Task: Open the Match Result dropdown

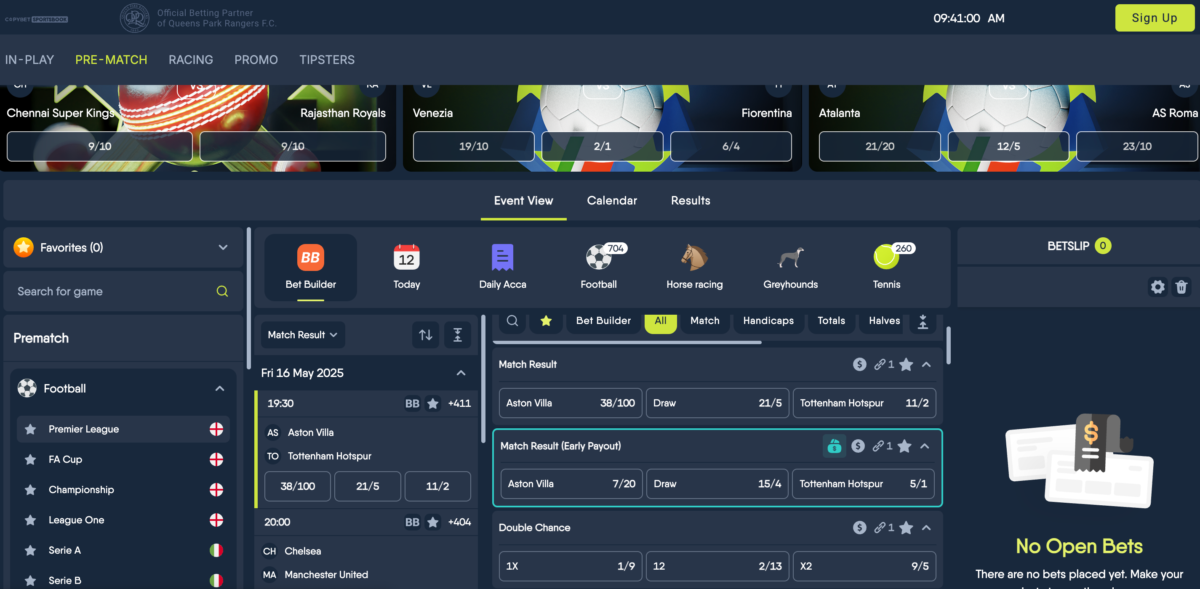Action: point(304,335)
